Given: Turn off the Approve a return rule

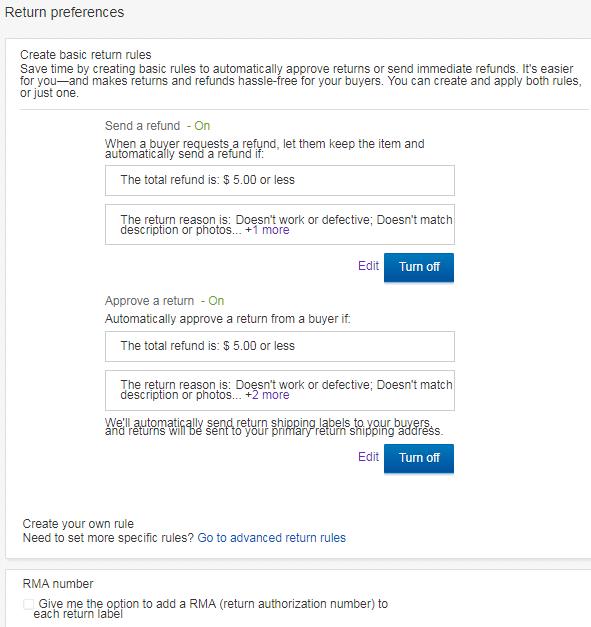Looking at the screenshot, I should click(x=419, y=458).
